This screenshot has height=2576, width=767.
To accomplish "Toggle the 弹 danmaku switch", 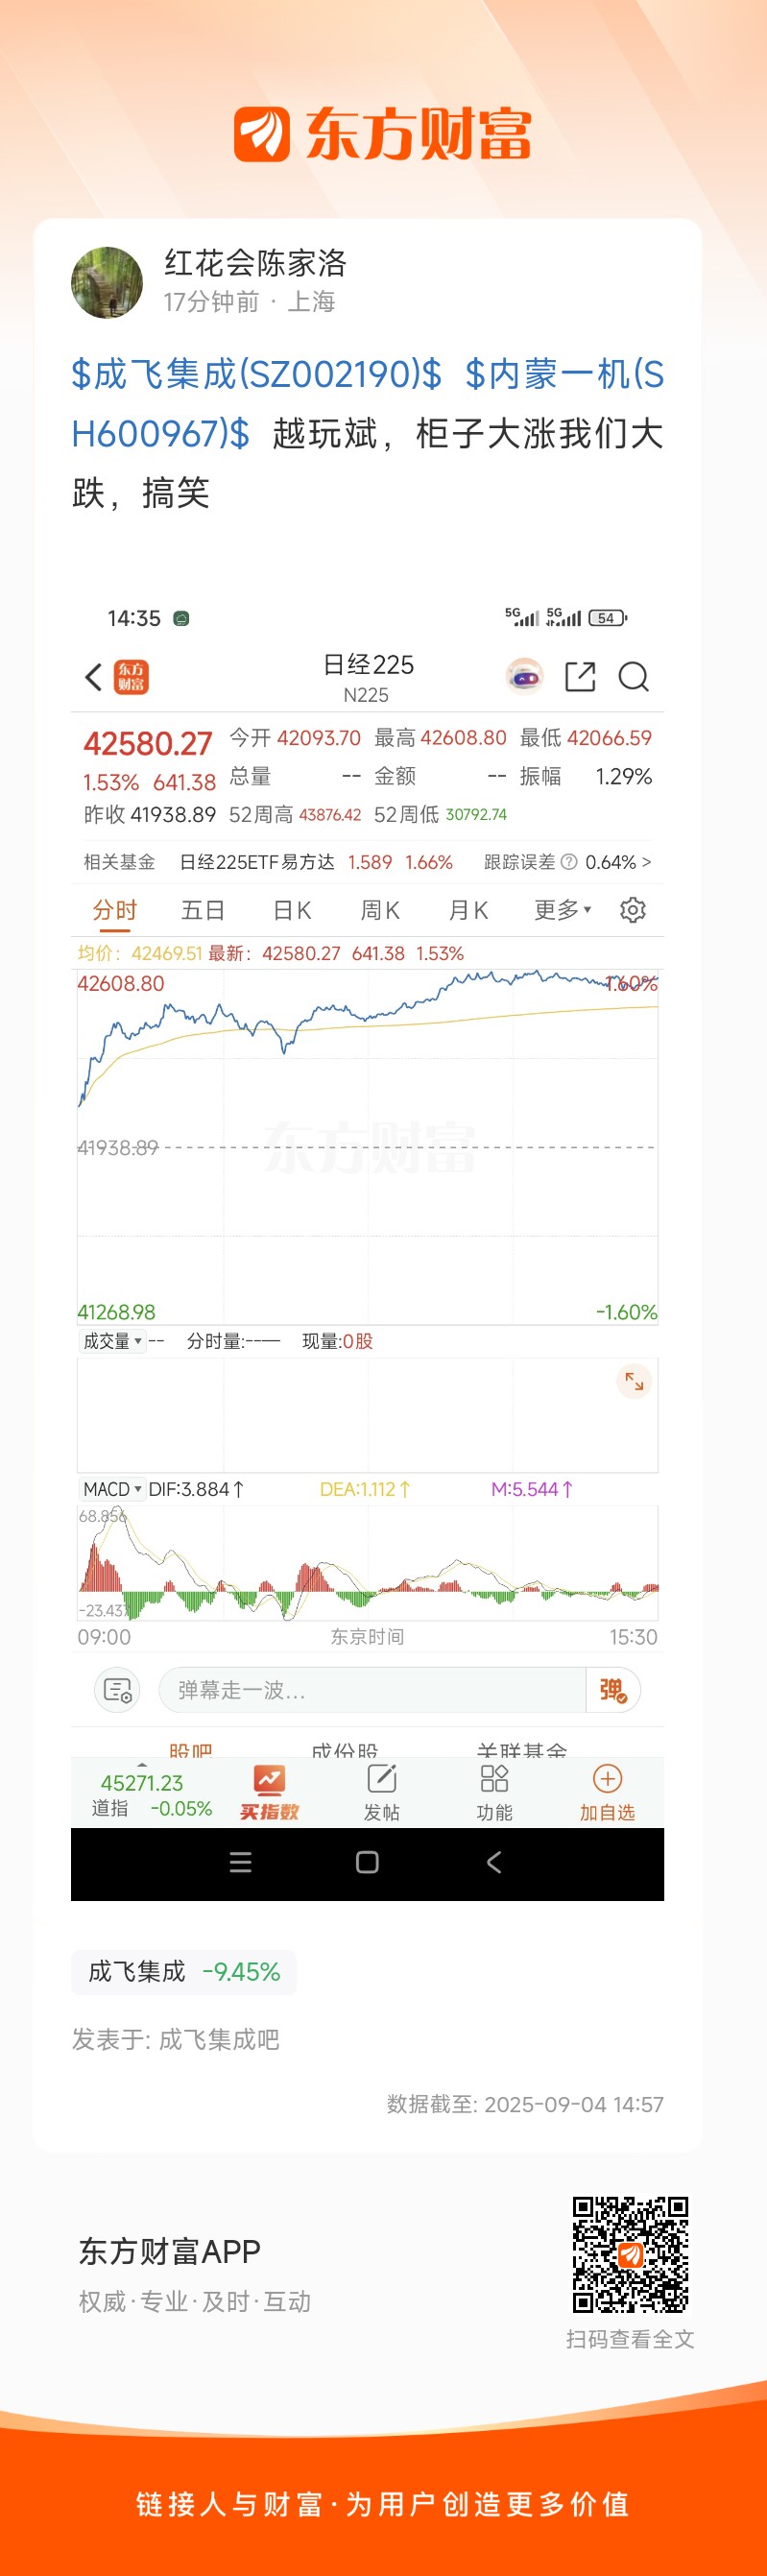I will pyautogui.click(x=613, y=1690).
